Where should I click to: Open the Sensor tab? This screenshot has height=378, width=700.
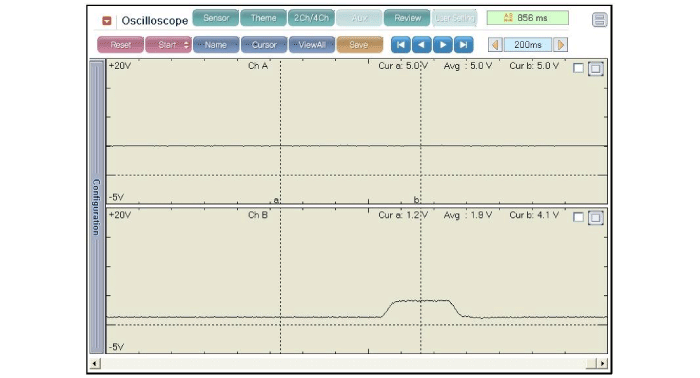tap(216, 18)
